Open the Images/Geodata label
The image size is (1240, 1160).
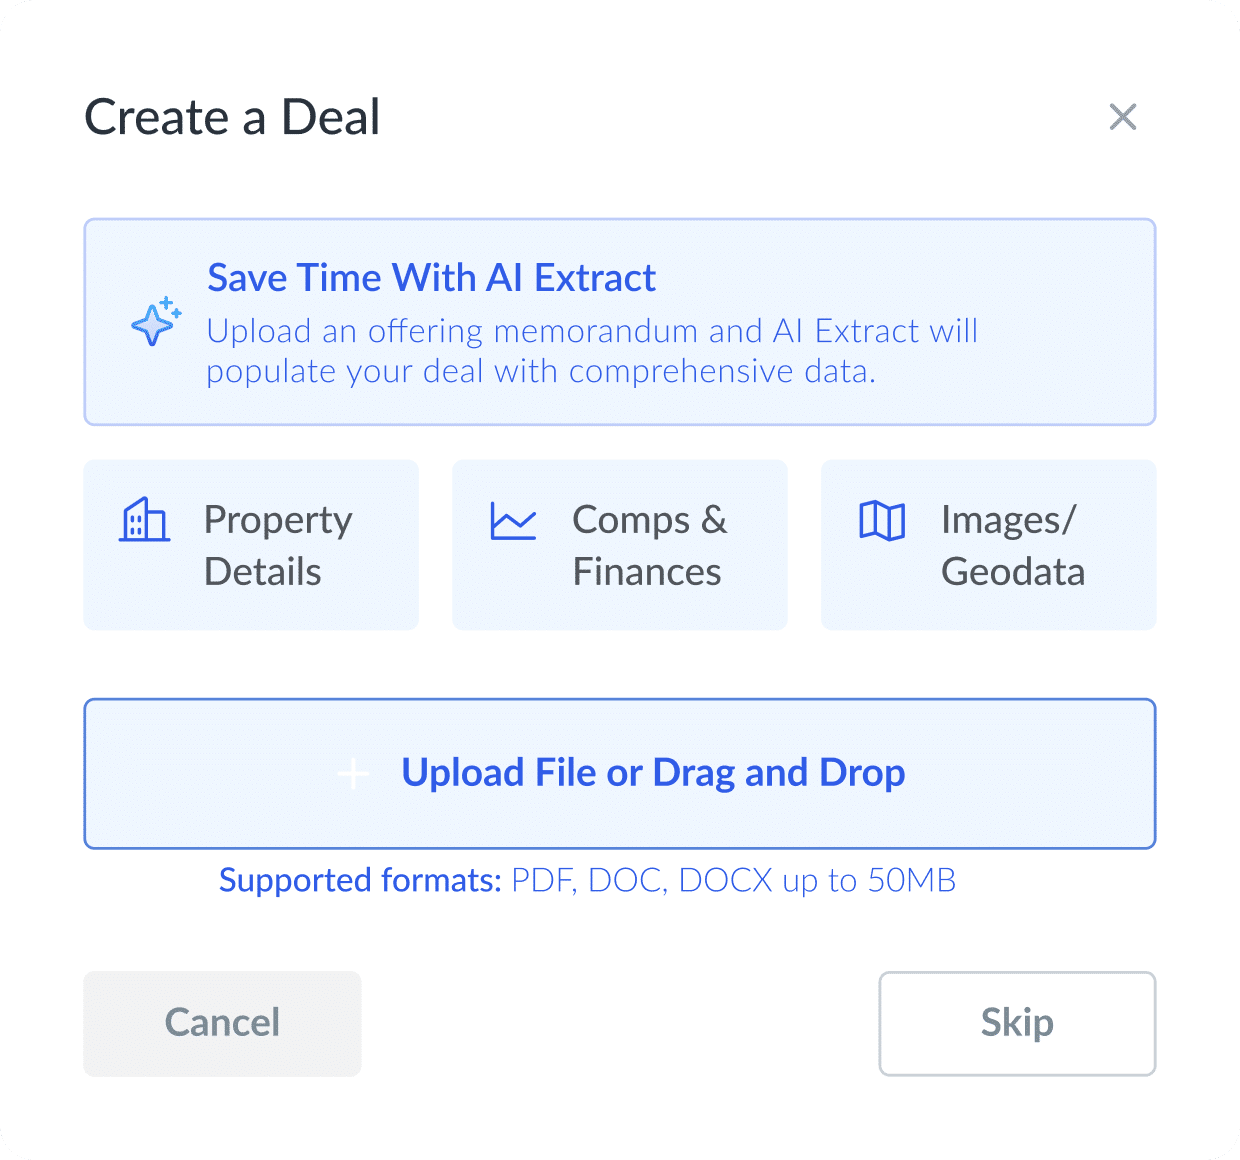[x=1012, y=546]
